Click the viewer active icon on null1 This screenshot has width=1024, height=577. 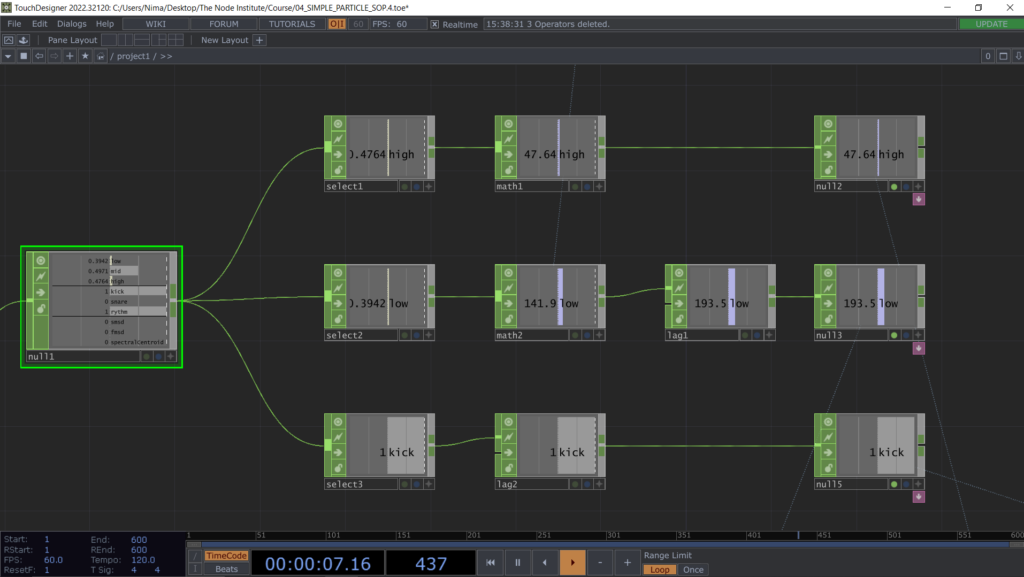(40, 260)
